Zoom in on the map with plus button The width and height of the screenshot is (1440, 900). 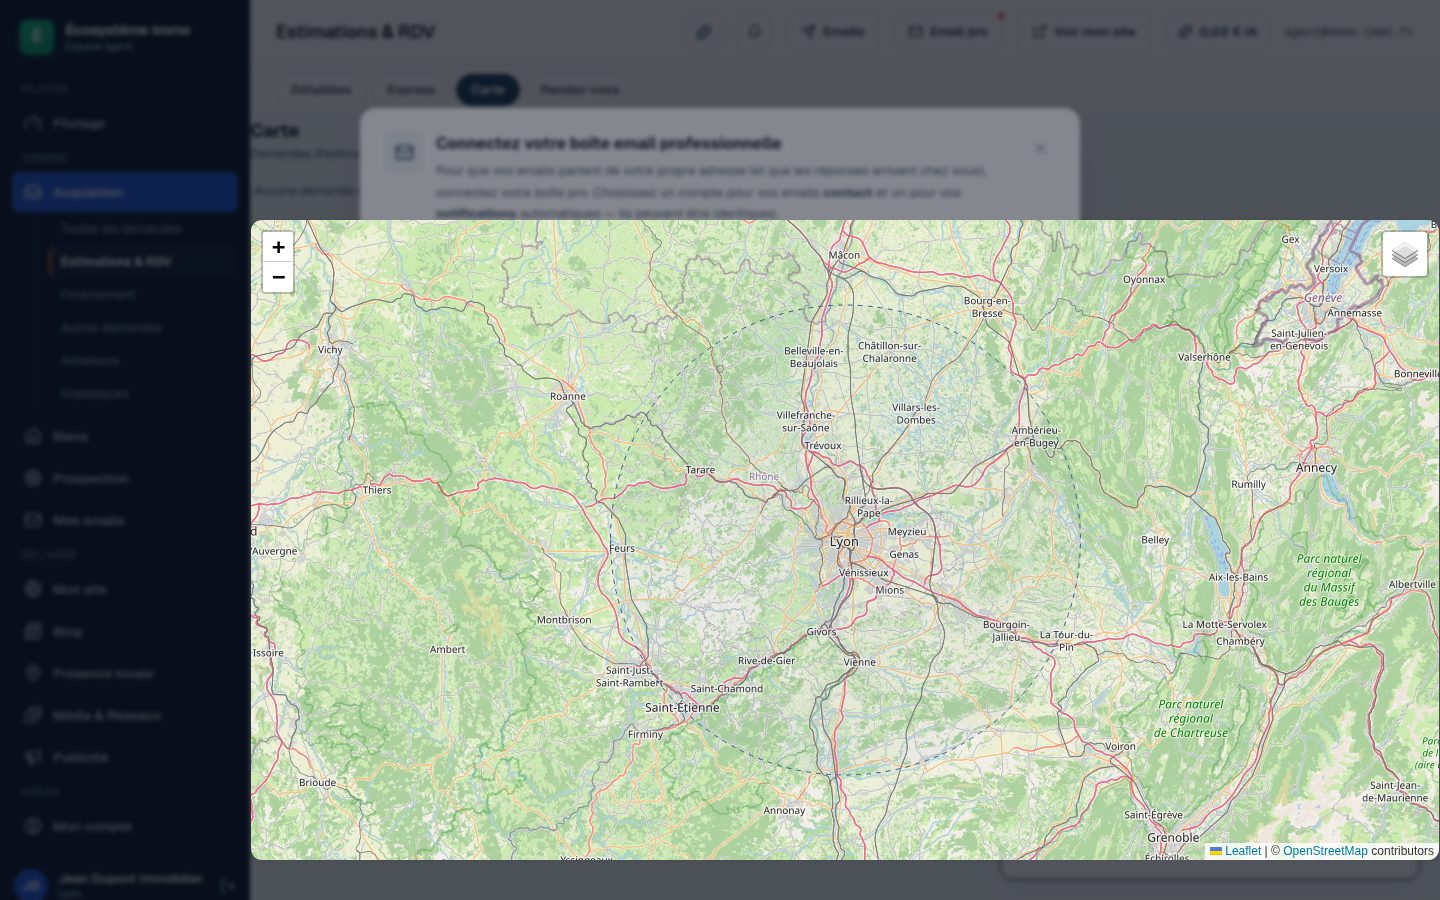[278, 247]
